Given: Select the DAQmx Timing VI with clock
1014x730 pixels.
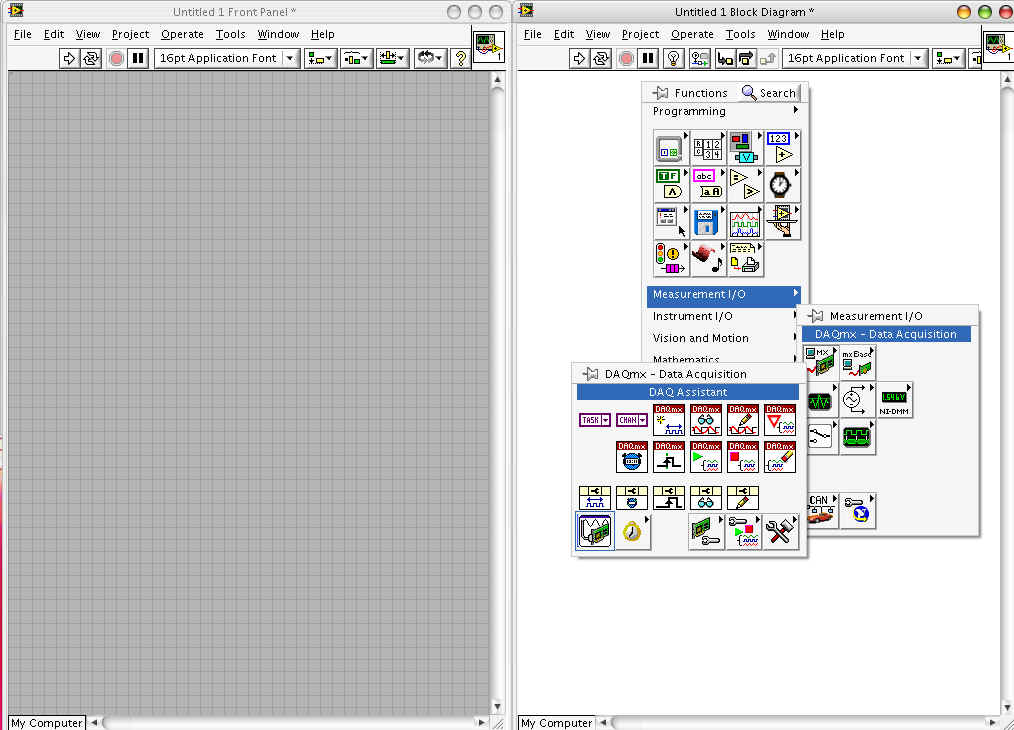Looking at the screenshot, I should [632, 457].
